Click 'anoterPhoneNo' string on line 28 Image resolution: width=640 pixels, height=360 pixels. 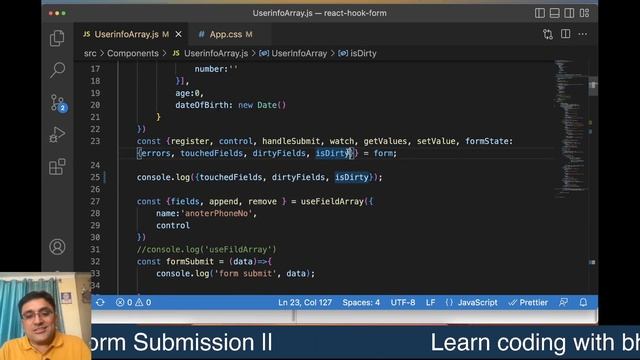[x=216, y=213]
